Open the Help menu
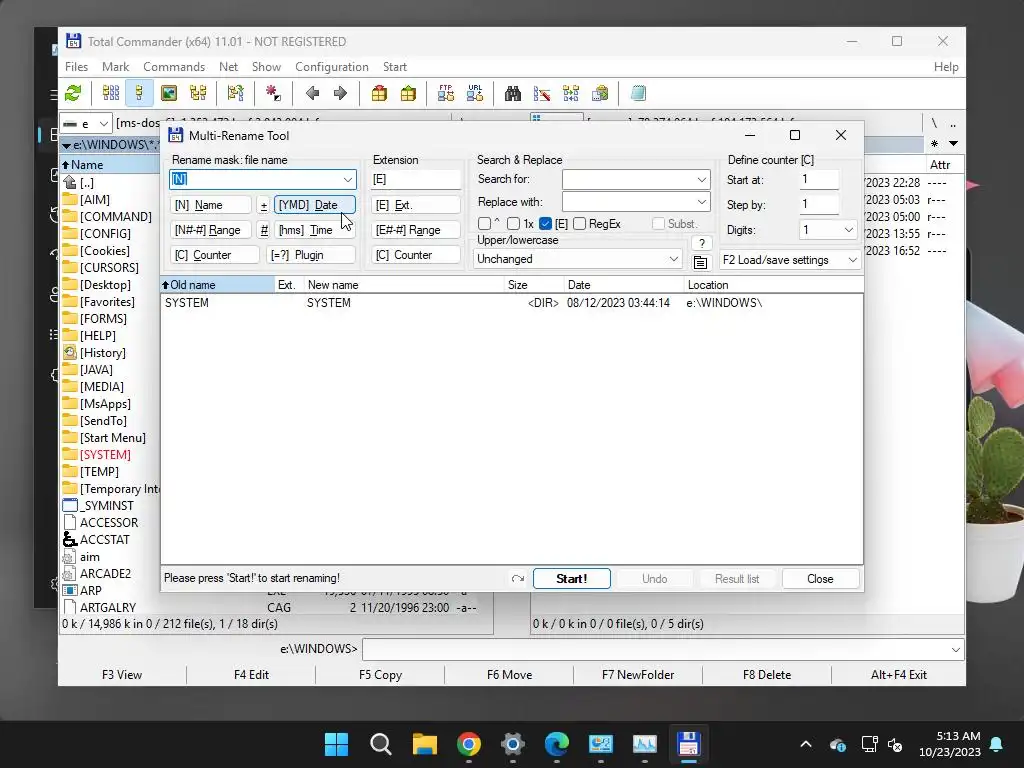The width and height of the screenshot is (1024, 768). (946, 67)
